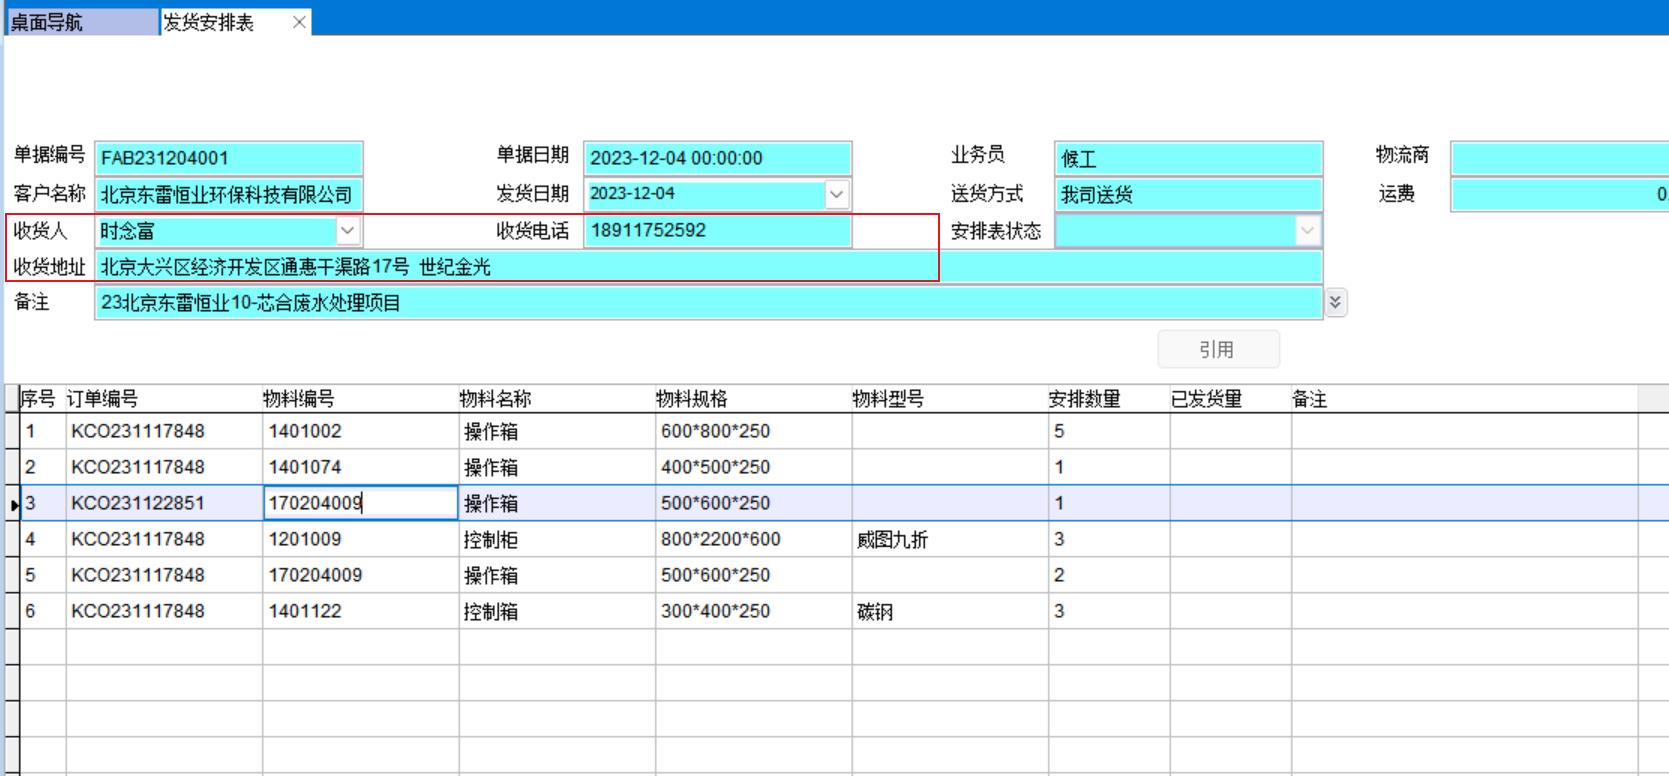This screenshot has width=1669, height=776.
Task: Expand the 收货人 dropdown list
Action: point(347,231)
